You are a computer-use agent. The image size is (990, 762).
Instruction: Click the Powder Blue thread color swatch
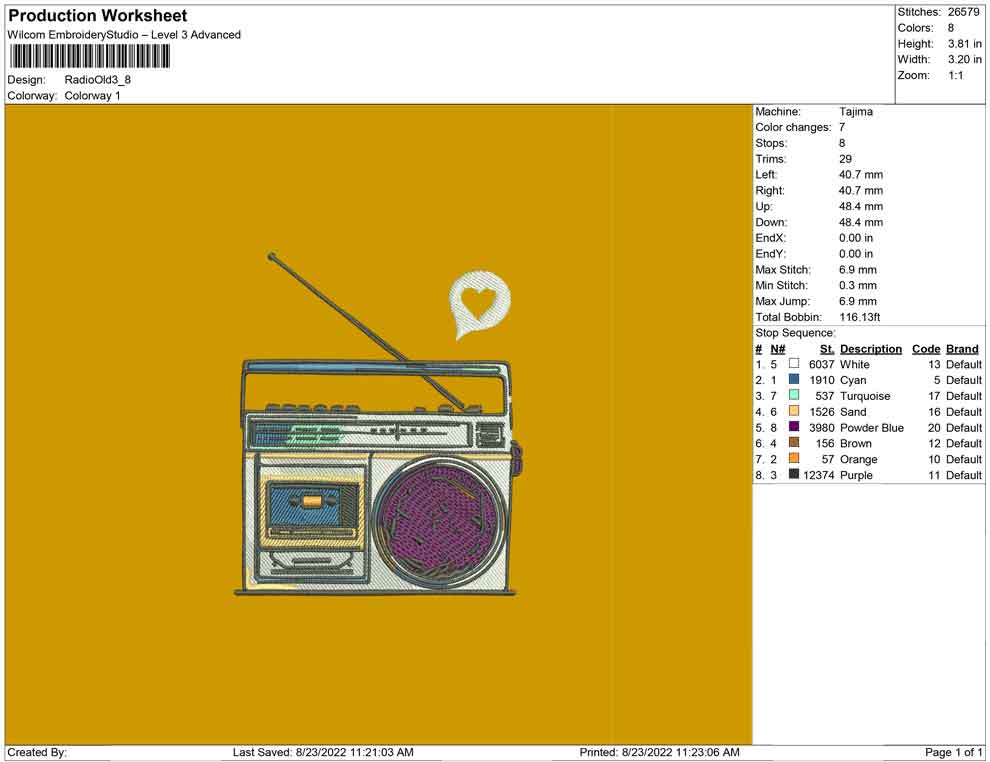click(x=794, y=427)
